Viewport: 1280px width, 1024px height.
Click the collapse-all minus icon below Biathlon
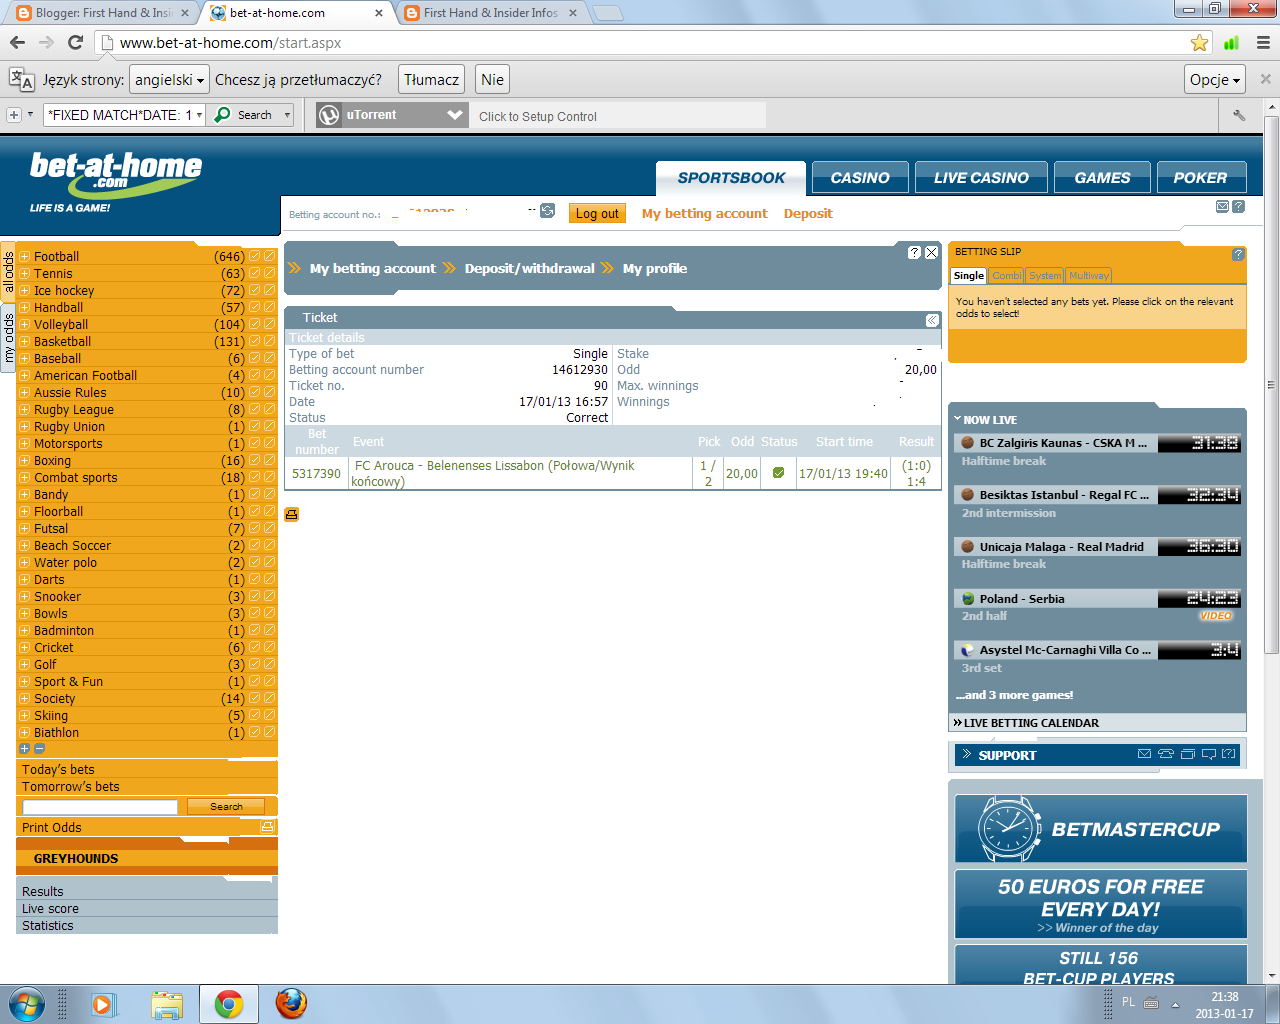[x=39, y=748]
